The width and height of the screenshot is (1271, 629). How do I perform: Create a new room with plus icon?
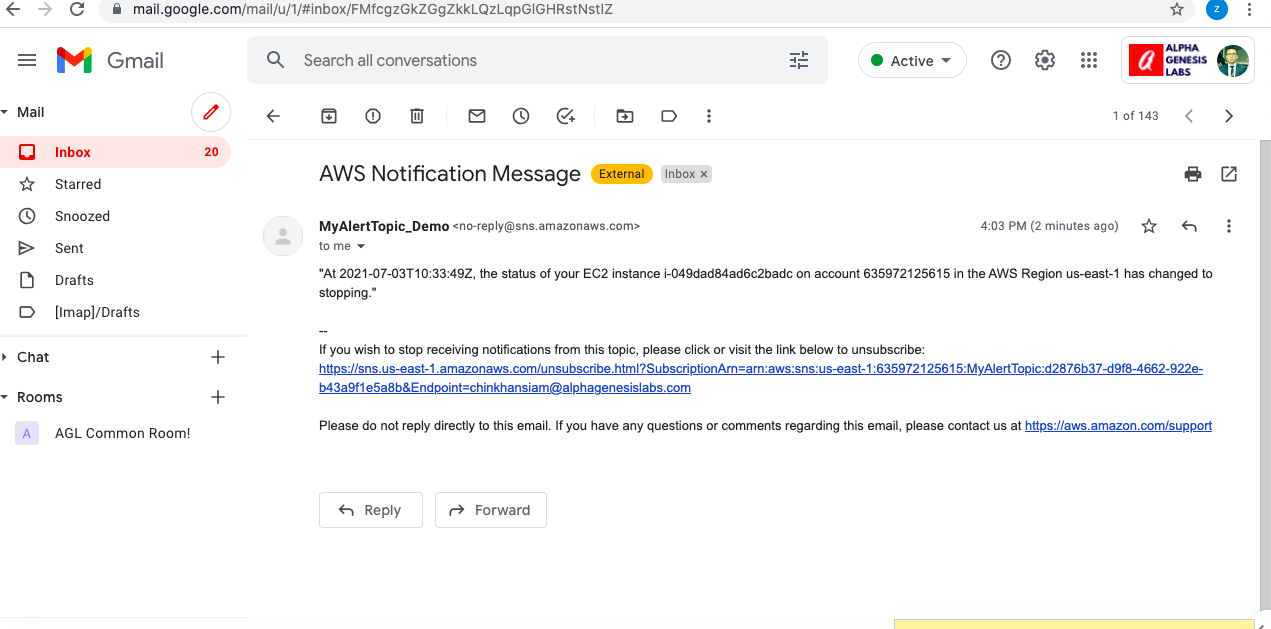(x=218, y=397)
